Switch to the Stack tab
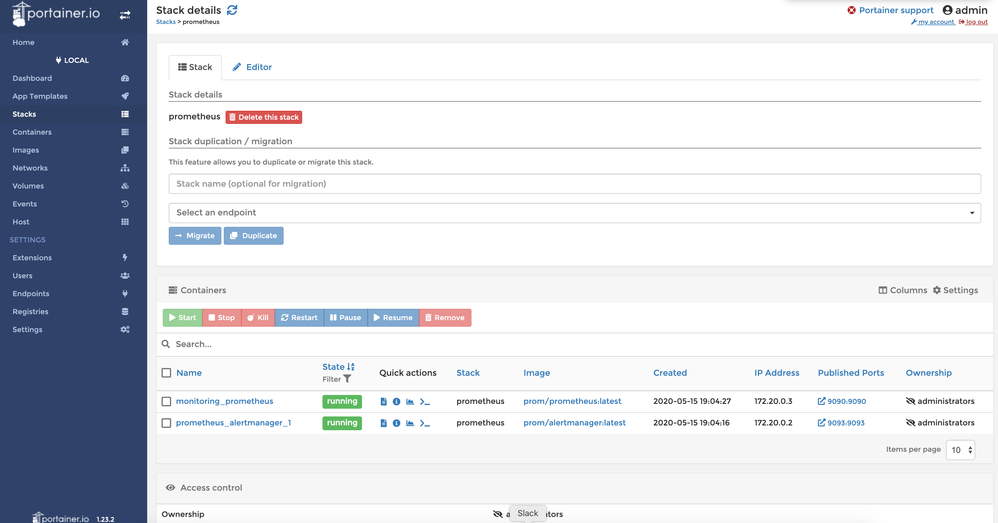 click(x=195, y=67)
